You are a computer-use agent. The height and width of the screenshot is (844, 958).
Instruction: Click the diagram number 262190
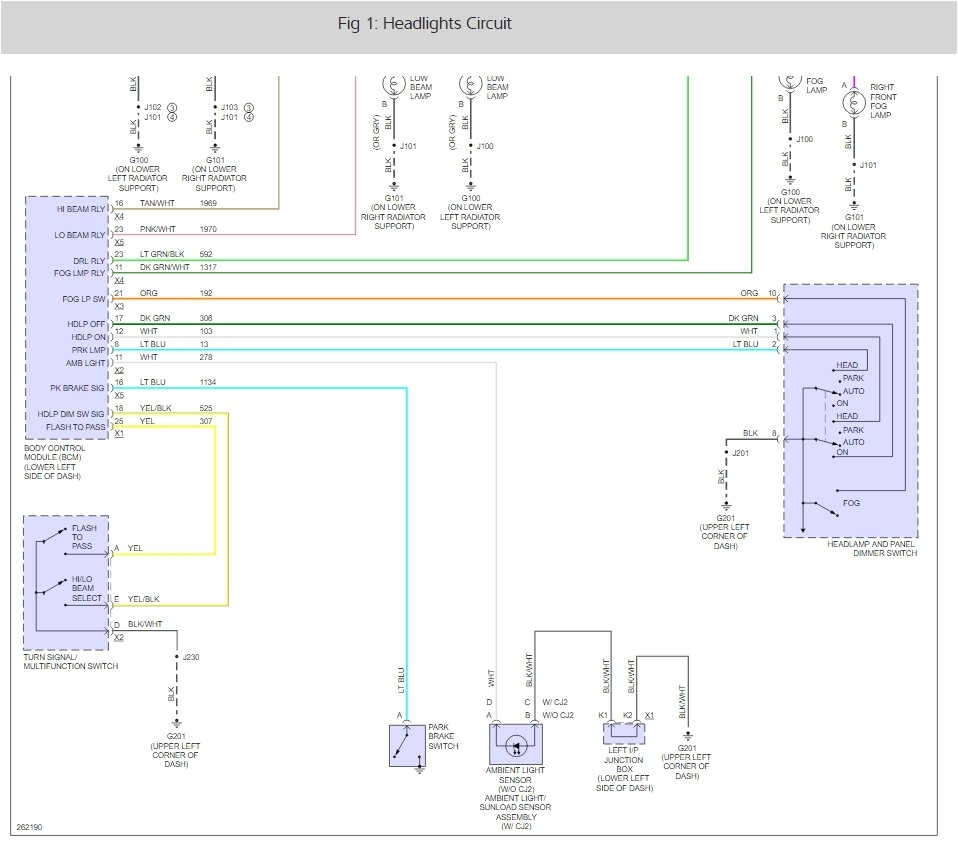point(30,828)
